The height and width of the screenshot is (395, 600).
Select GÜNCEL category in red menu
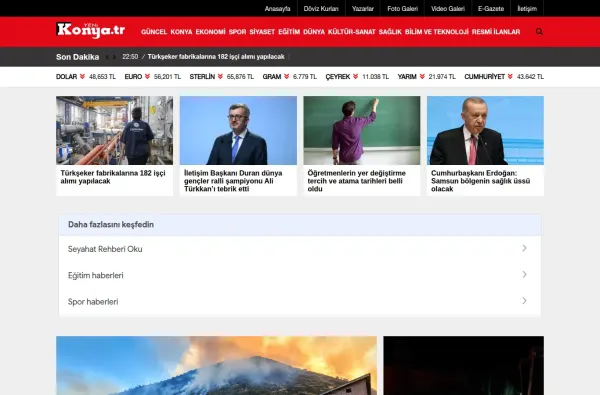154,32
